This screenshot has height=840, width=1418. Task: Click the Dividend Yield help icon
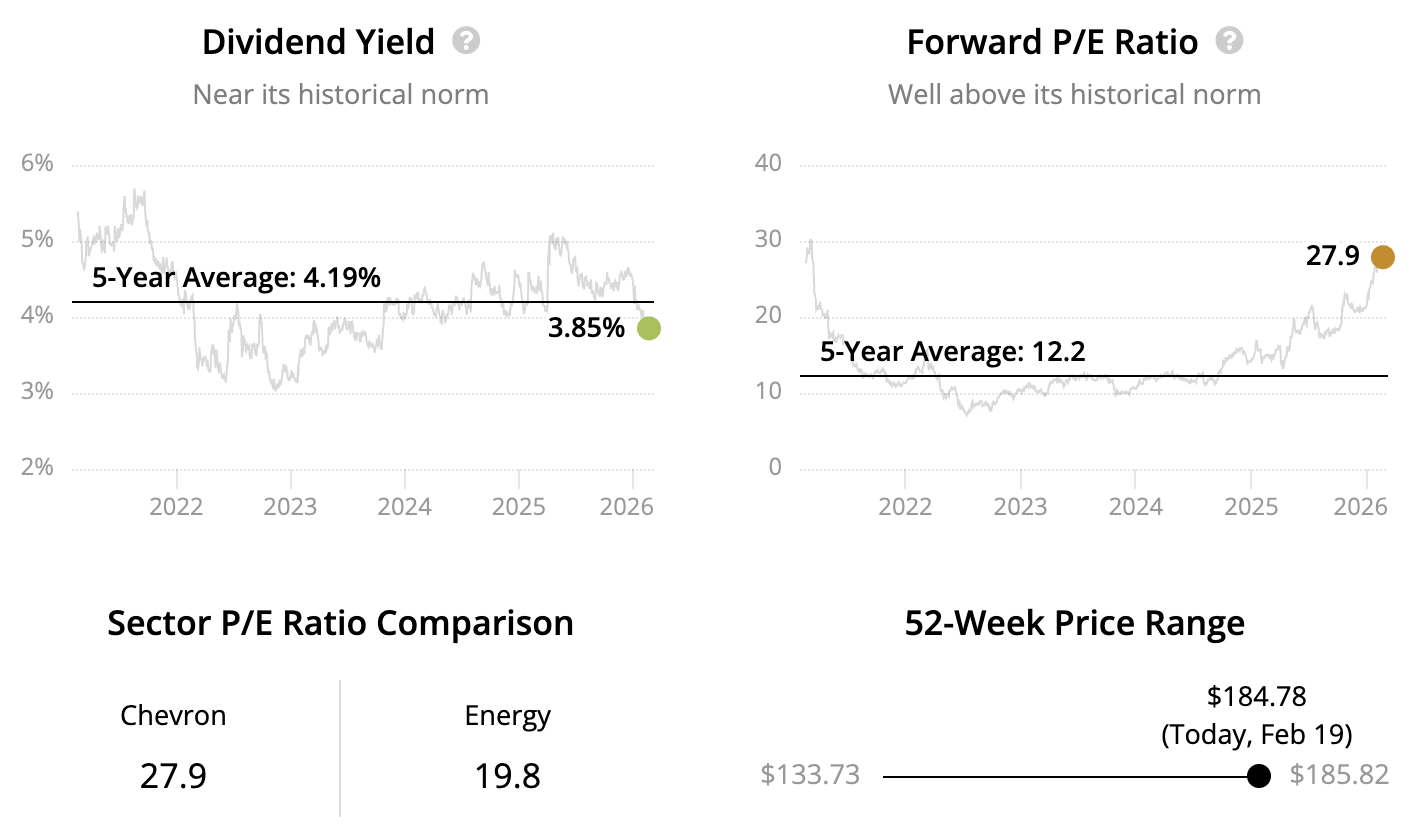coord(466,42)
